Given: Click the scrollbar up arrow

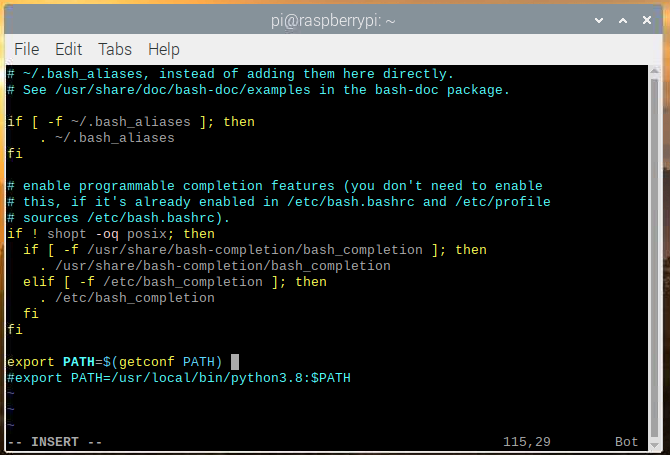Looking at the screenshot, I should coord(654,70).
